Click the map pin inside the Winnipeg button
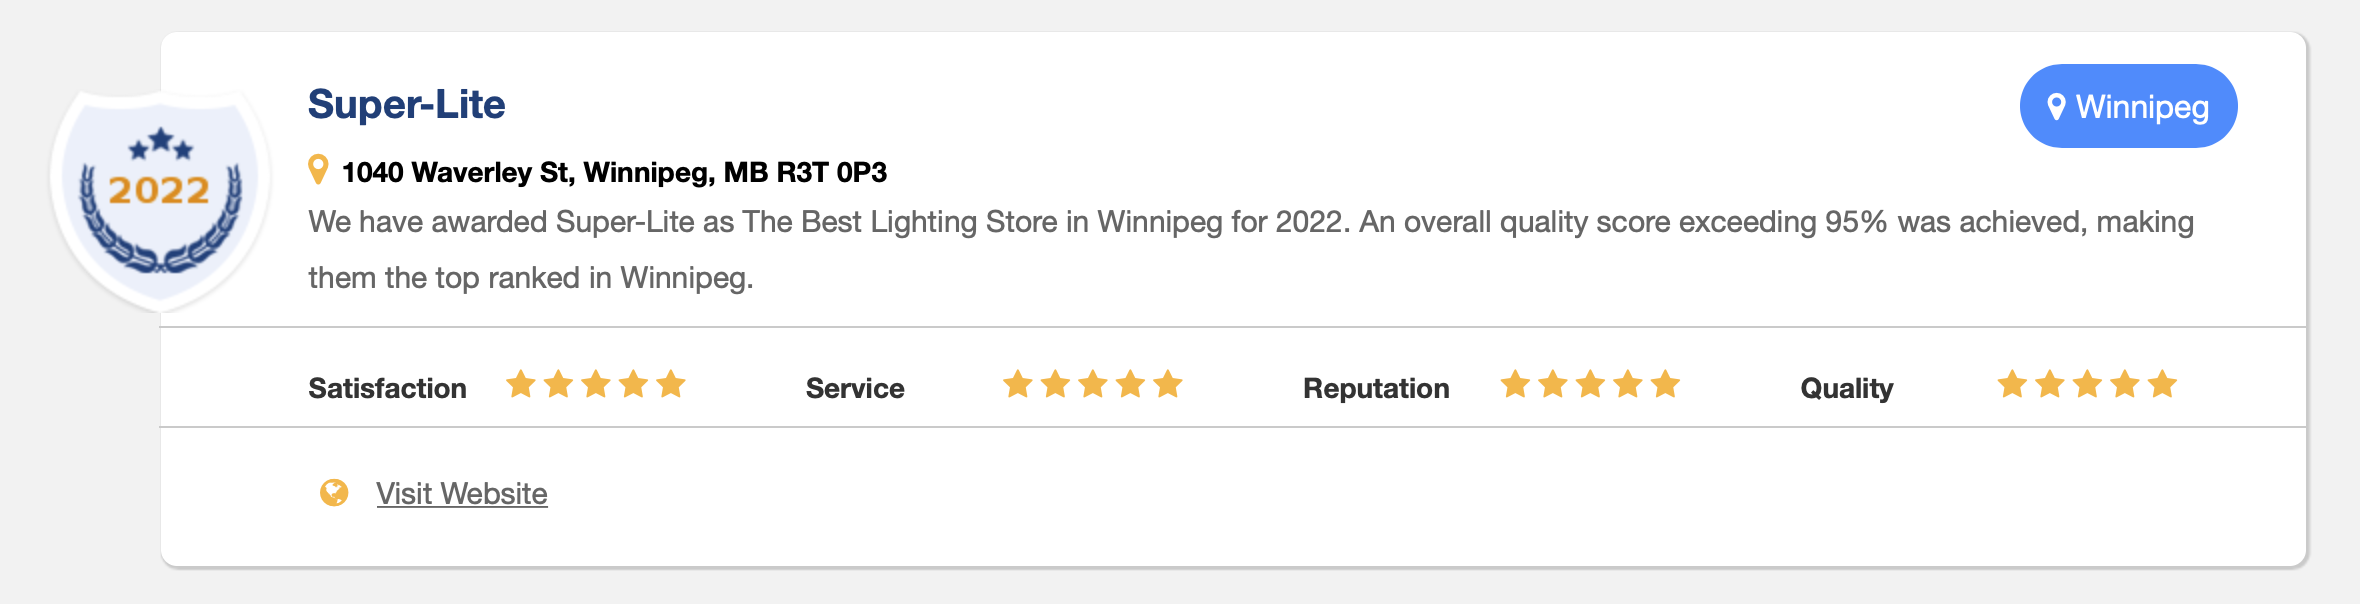2360x604 pixels. coord(2056,107)
